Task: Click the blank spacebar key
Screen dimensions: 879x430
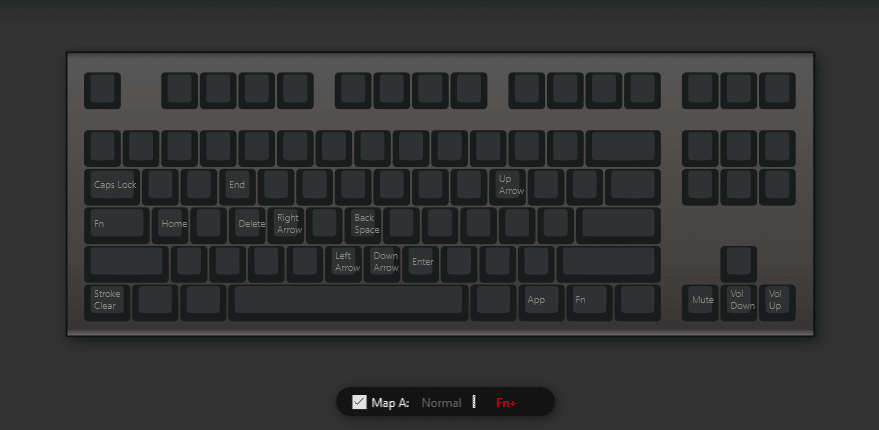Action: [x=348, y=303]
